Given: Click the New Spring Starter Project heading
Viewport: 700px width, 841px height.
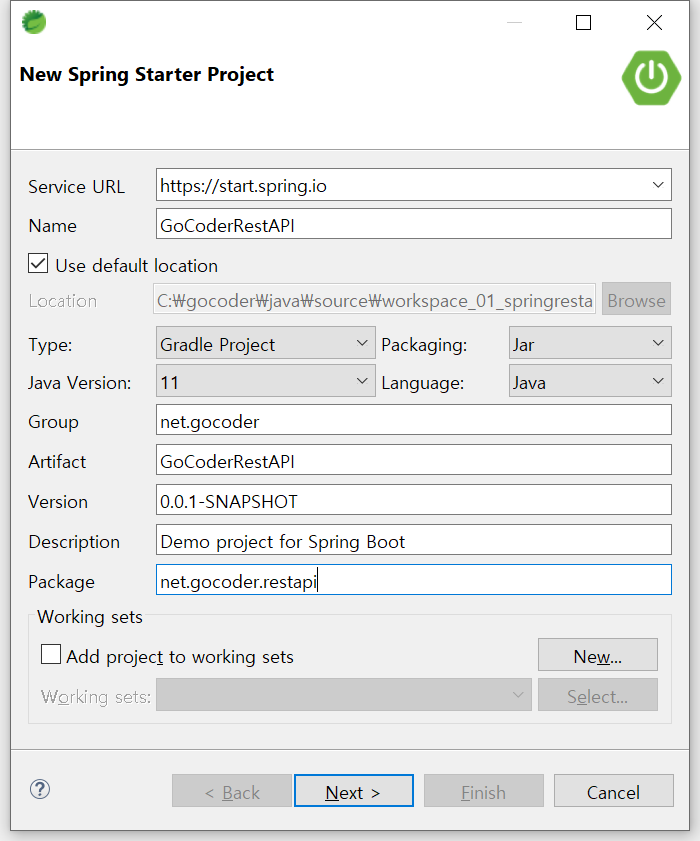Looking at the screenshot, I should (146, 75).
